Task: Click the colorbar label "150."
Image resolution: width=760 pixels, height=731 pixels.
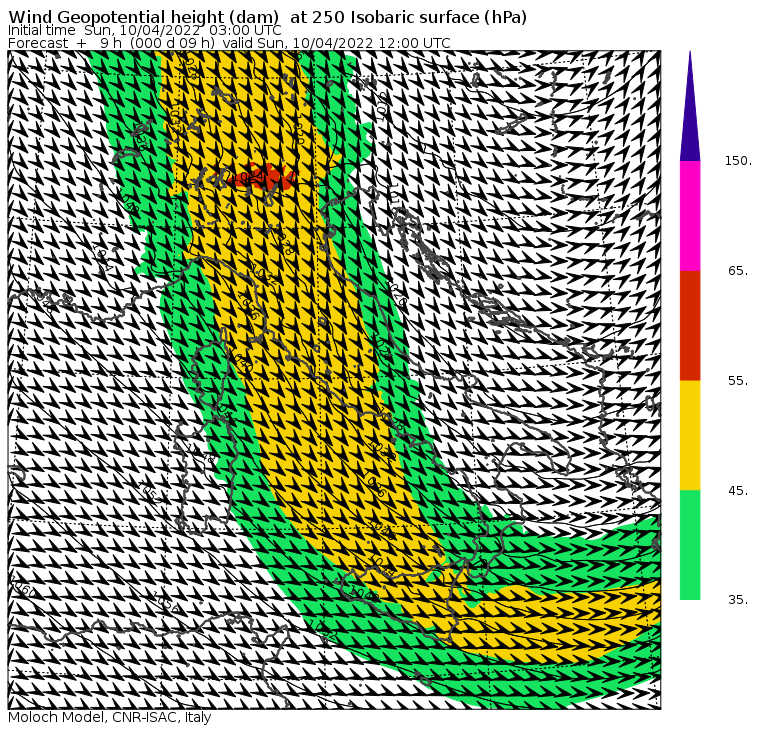Action: (738, 161)
